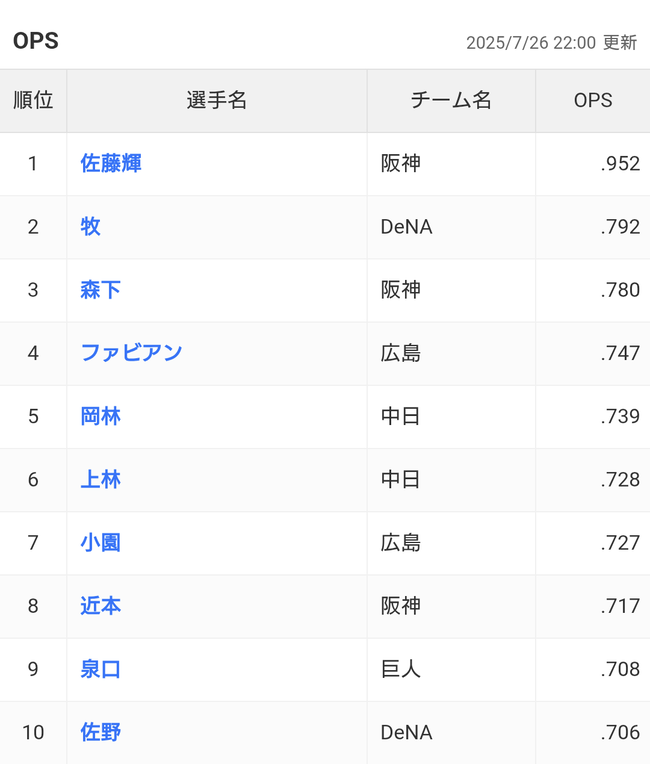650x764 pixels.
Task: Open player link 森下
Action: point(100,290)
